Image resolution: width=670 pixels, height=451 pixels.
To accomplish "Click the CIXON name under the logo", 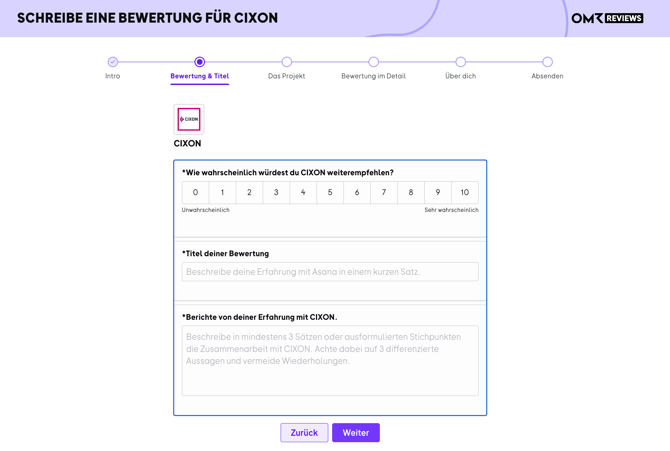I will [187, 143].
